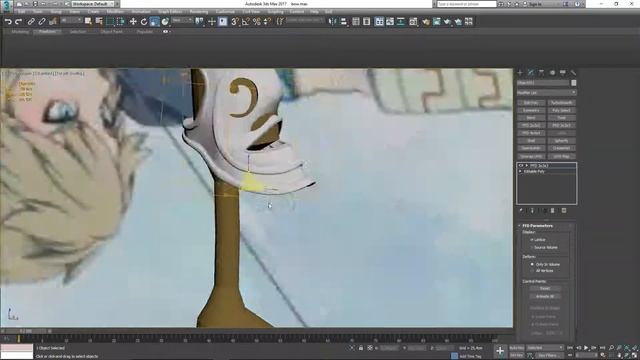Toggle FFD 3x3x3 modifier visibility eye

[x=521, y=166]
